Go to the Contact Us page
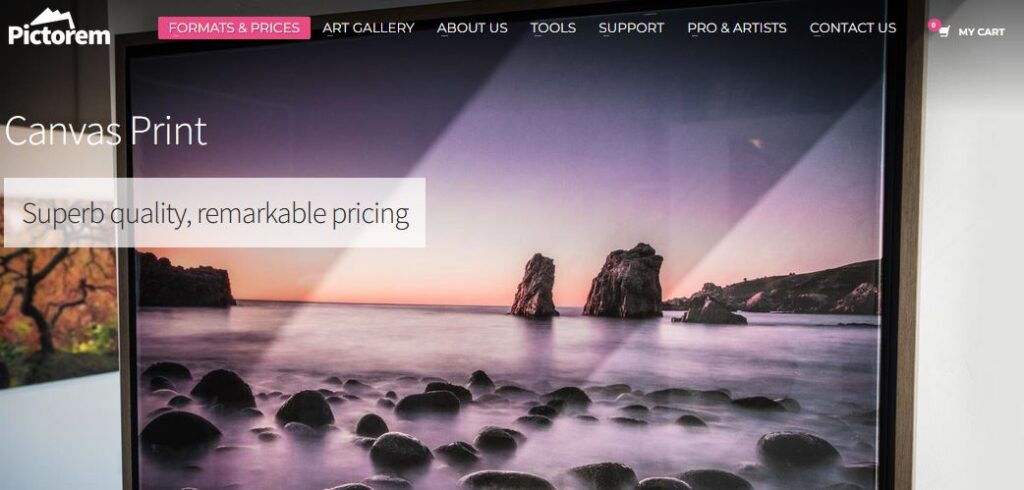The width and height of the screenshot is (1024, 490). pos(853,28)
